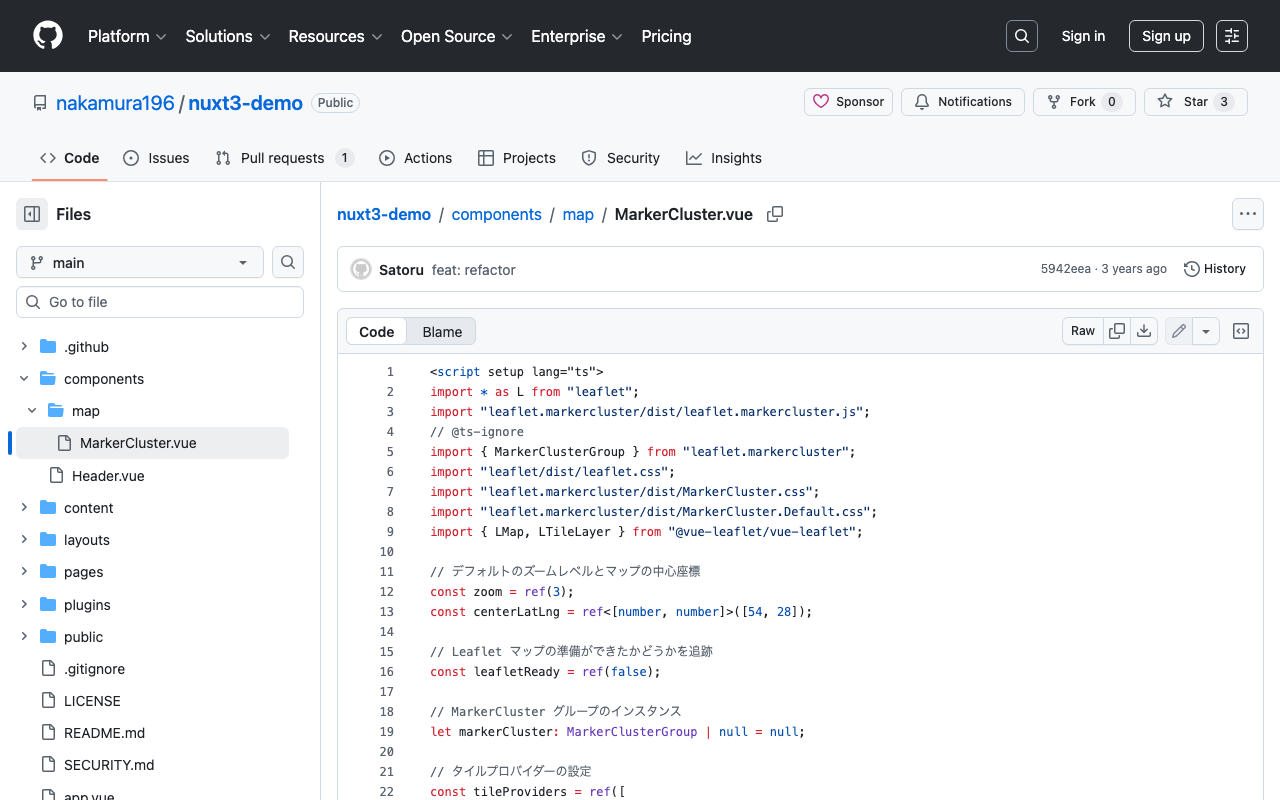Open the main branch selector dropdown
Image resolution: width=1280 pixels, height=800 pixels.
tap(140, 262)
